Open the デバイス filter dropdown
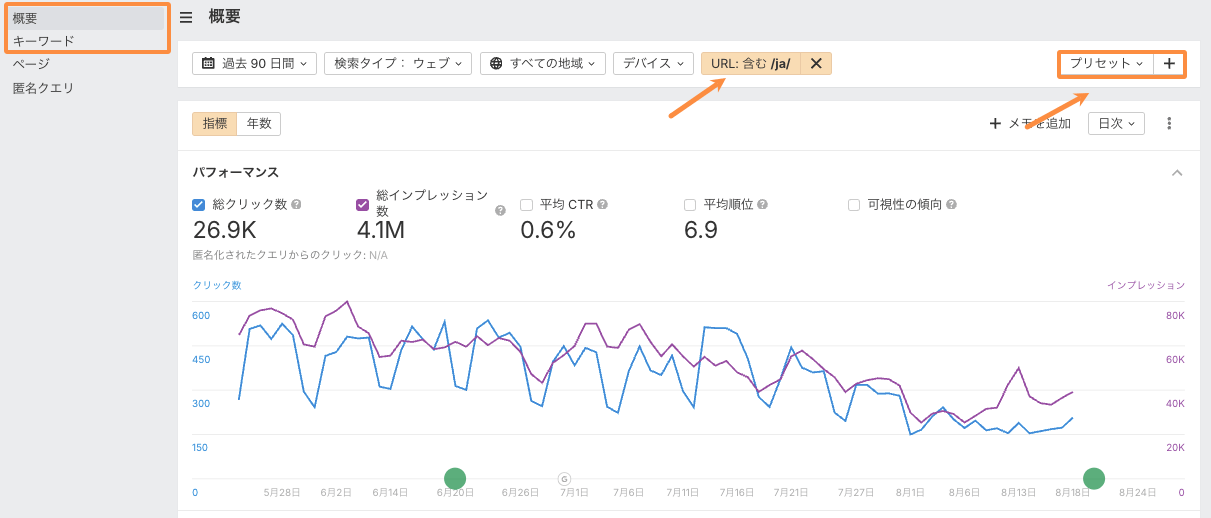 [x=653, y=63]
